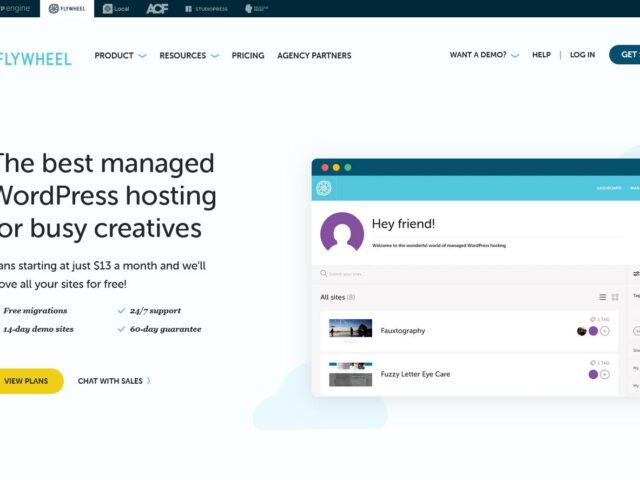Click the 14-day demo sites text
Image resolution: width=640 pixels, height=480 pixels.
coord(38,329)
